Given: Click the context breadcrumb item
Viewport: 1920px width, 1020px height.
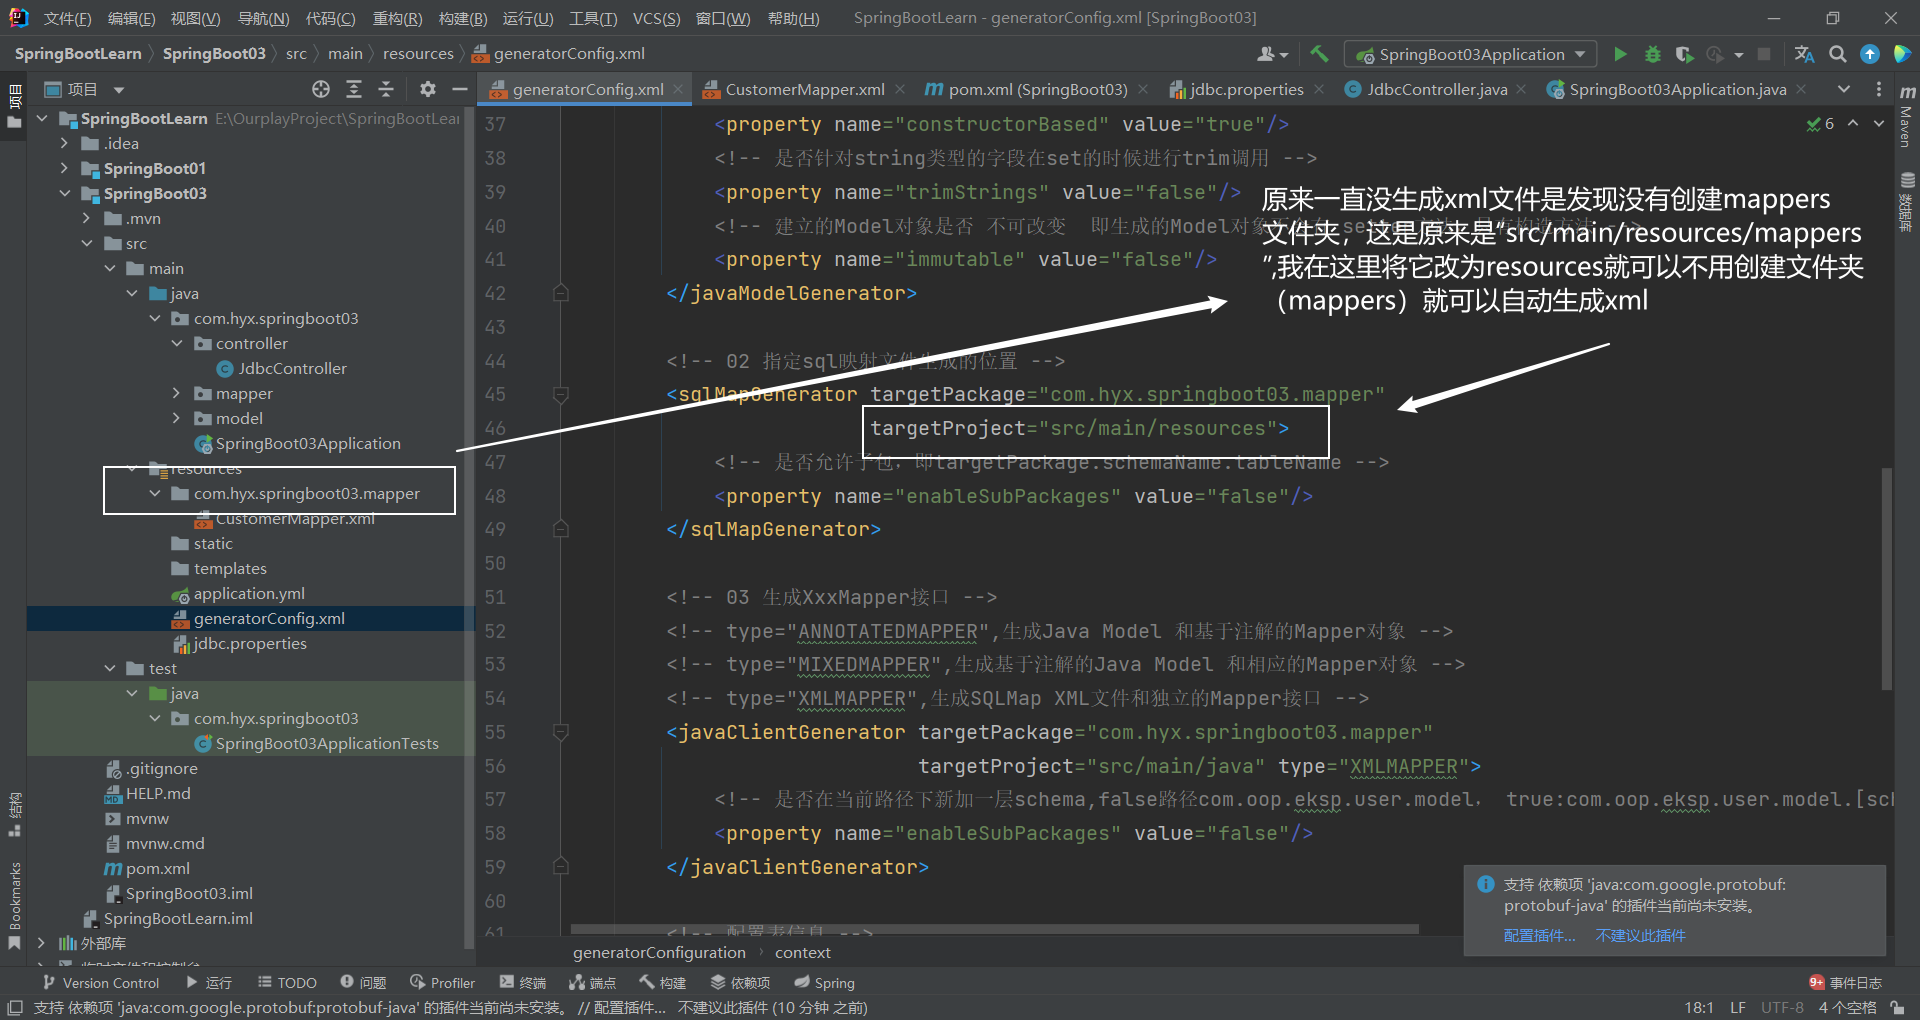Looking at the screenshot, I should click(802, 952).
